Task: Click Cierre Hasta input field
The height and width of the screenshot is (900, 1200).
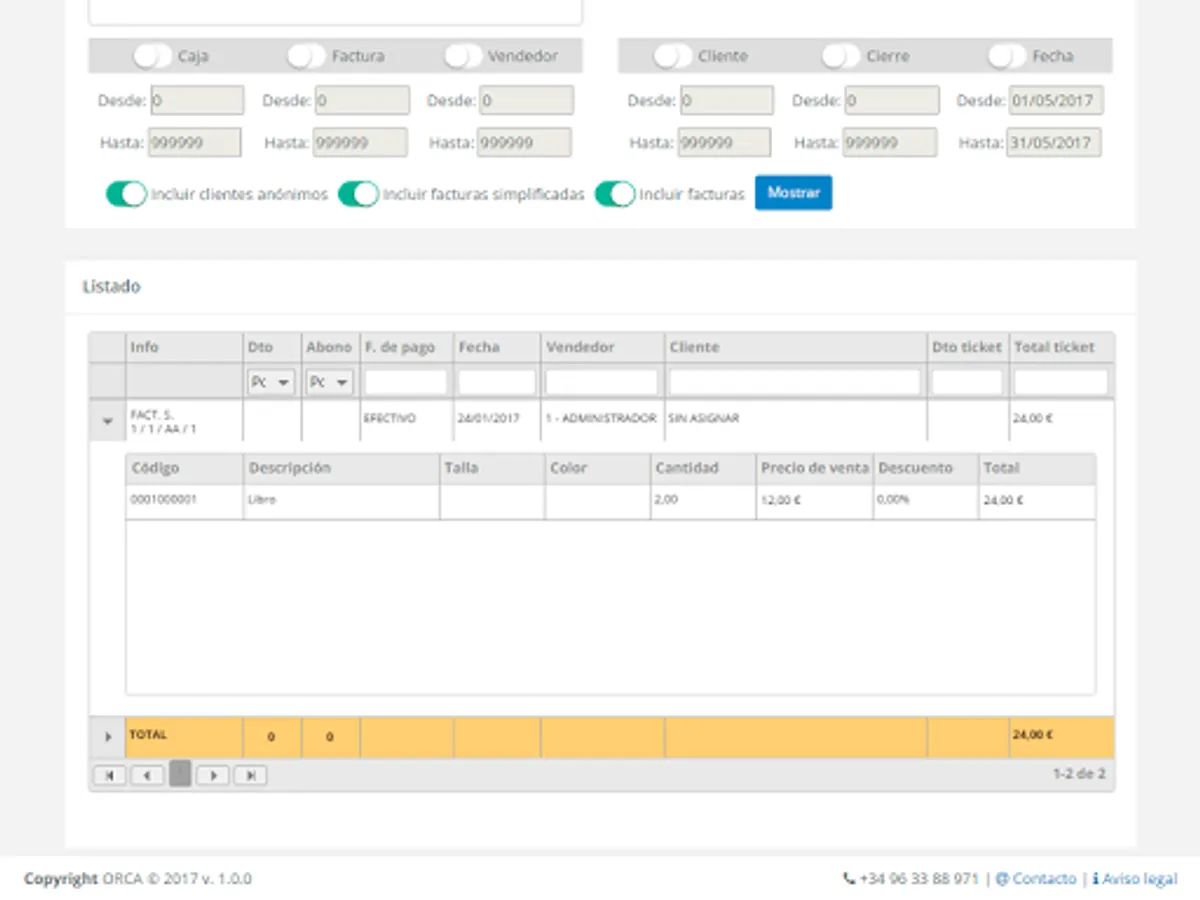Action: [x=890, y=142]
